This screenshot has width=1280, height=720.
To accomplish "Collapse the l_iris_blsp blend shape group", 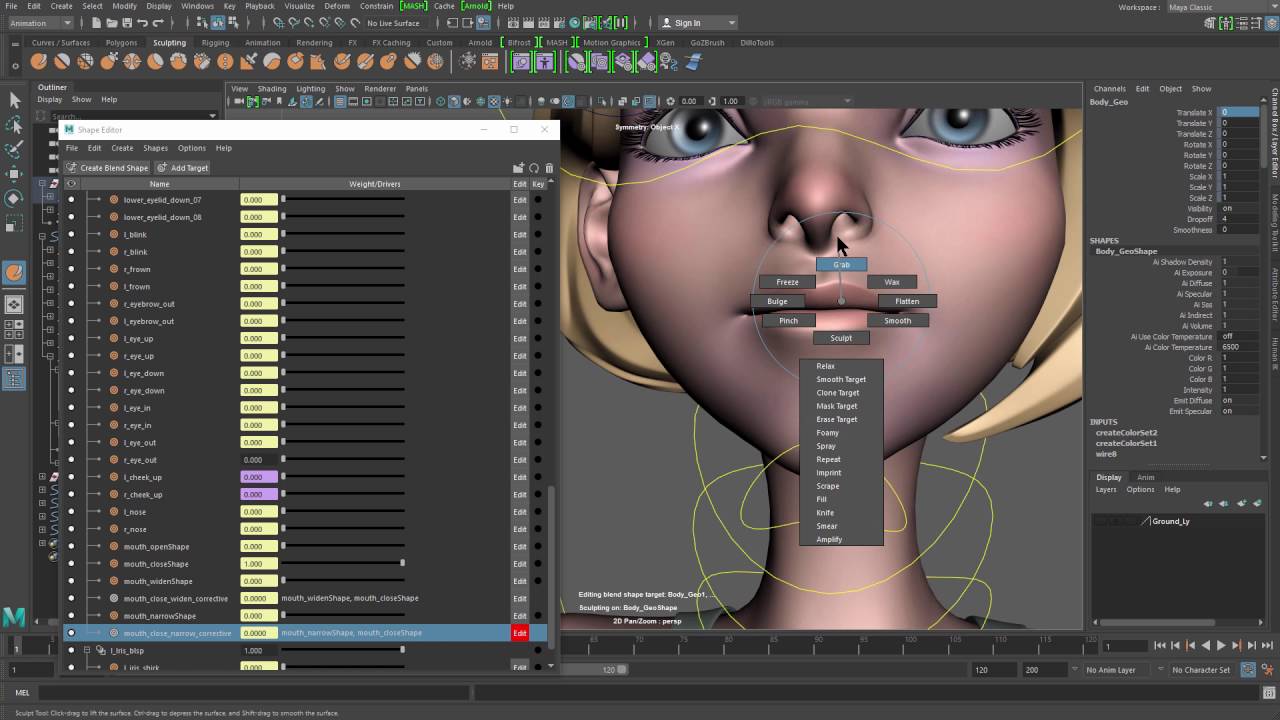I will [x=87, y=650].
